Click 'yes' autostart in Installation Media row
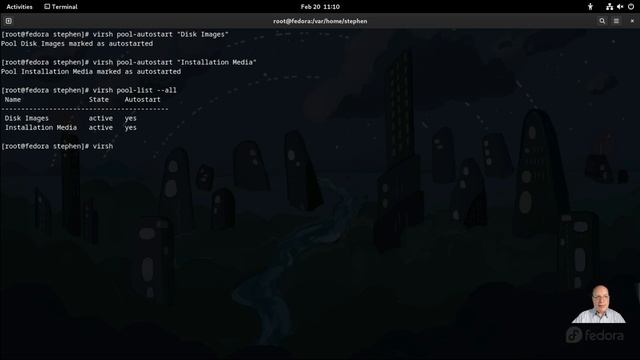 [x=131, y=128]
